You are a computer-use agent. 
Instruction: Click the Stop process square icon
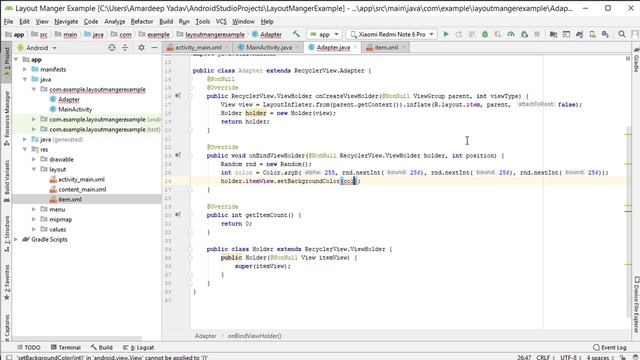pyautogui.click(x=537, y=34)
